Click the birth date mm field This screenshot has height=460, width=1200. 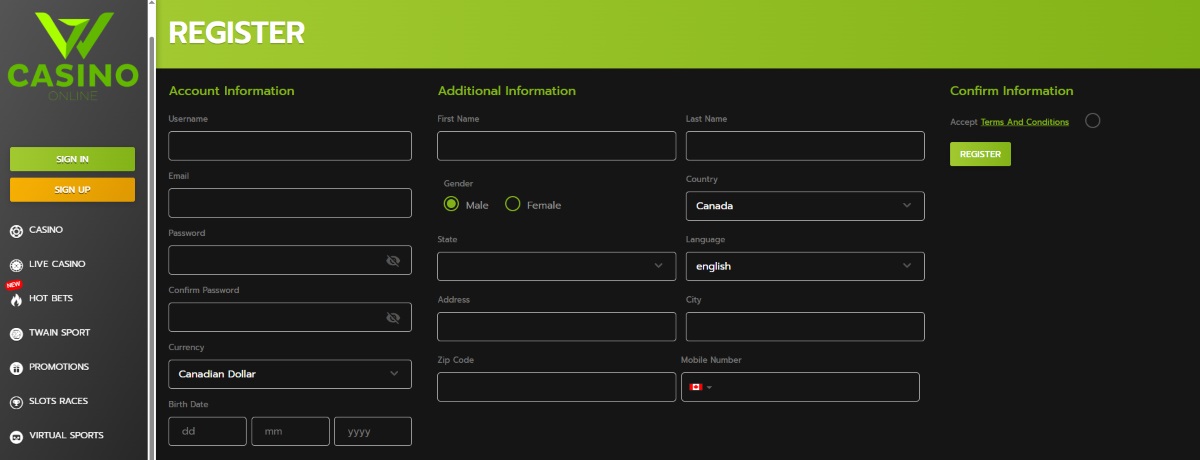[290, 431]
